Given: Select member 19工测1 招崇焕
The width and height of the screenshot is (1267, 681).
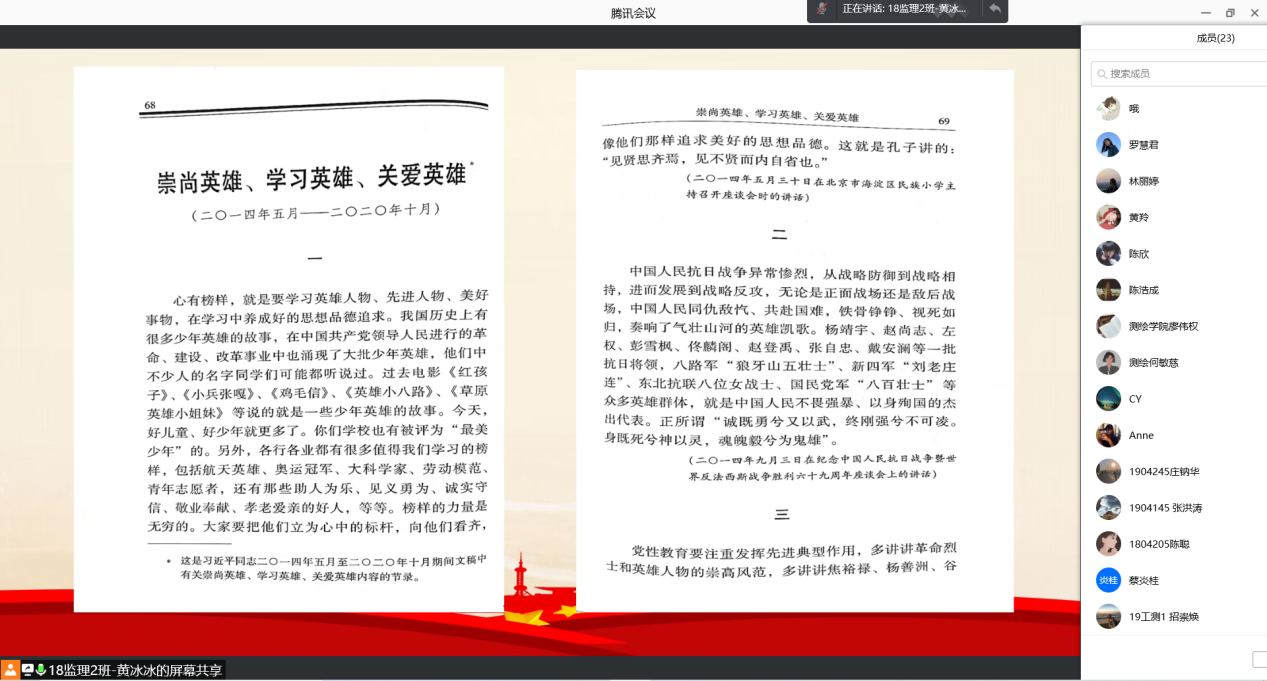Looking at the screenshot, I should point(1163,617).
